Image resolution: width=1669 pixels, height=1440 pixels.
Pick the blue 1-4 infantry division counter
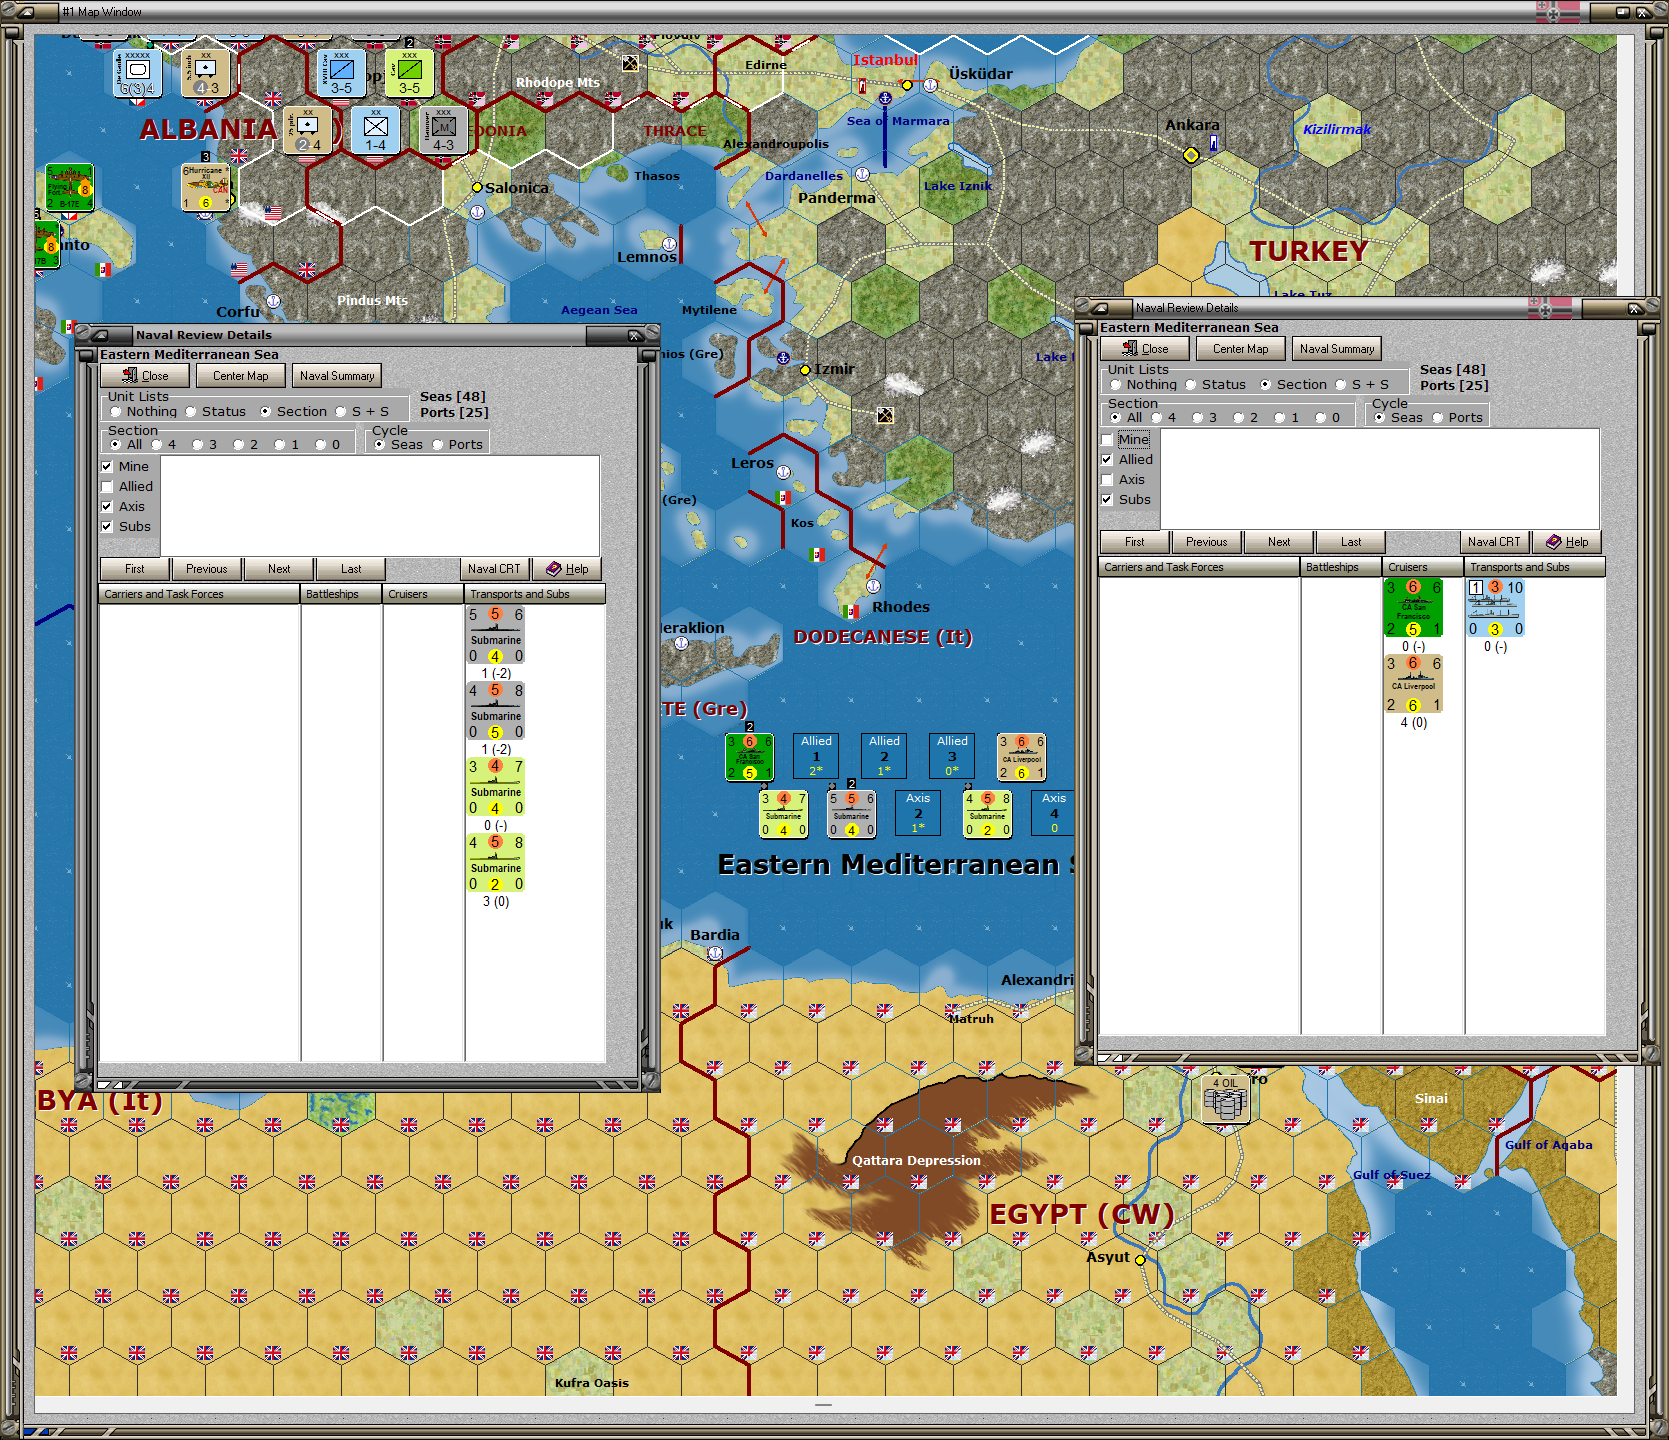376,130
